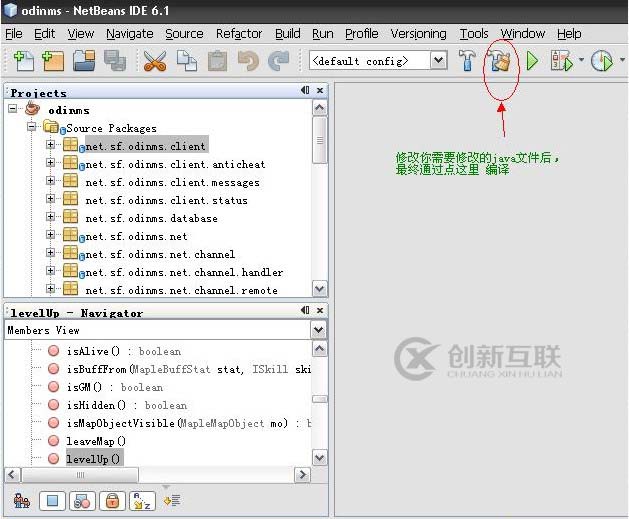
Task: Select isMapObjectVisible member in Navigator
Action: pos(189,424)
